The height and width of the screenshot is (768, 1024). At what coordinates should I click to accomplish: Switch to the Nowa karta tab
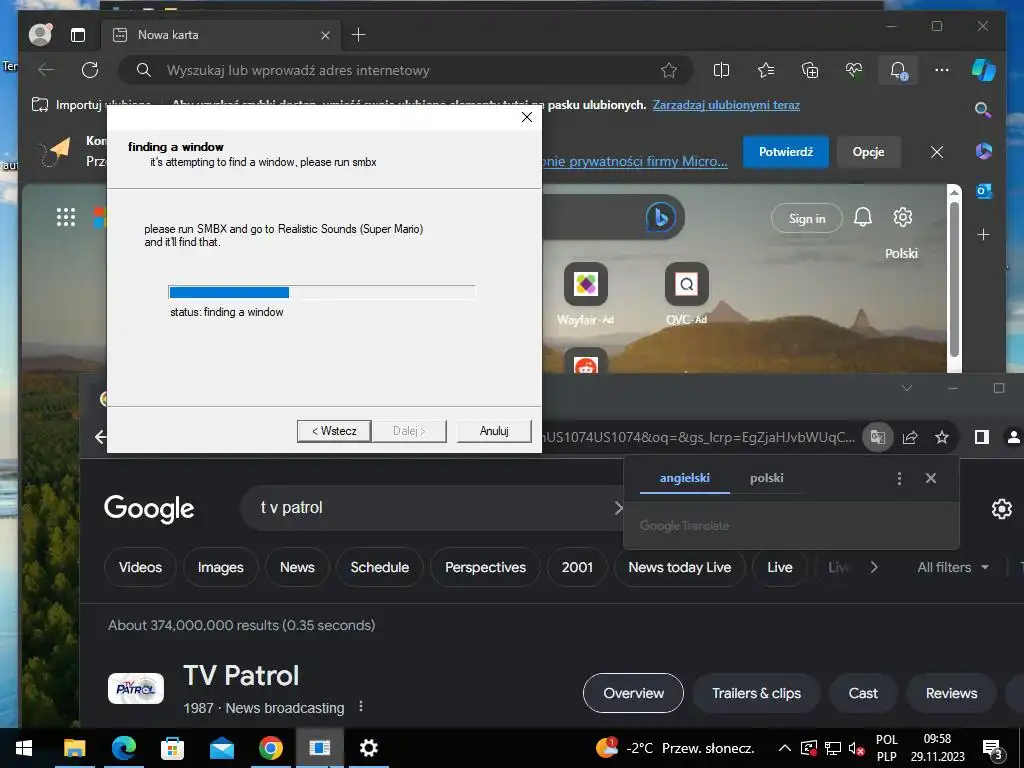(221, 35)
